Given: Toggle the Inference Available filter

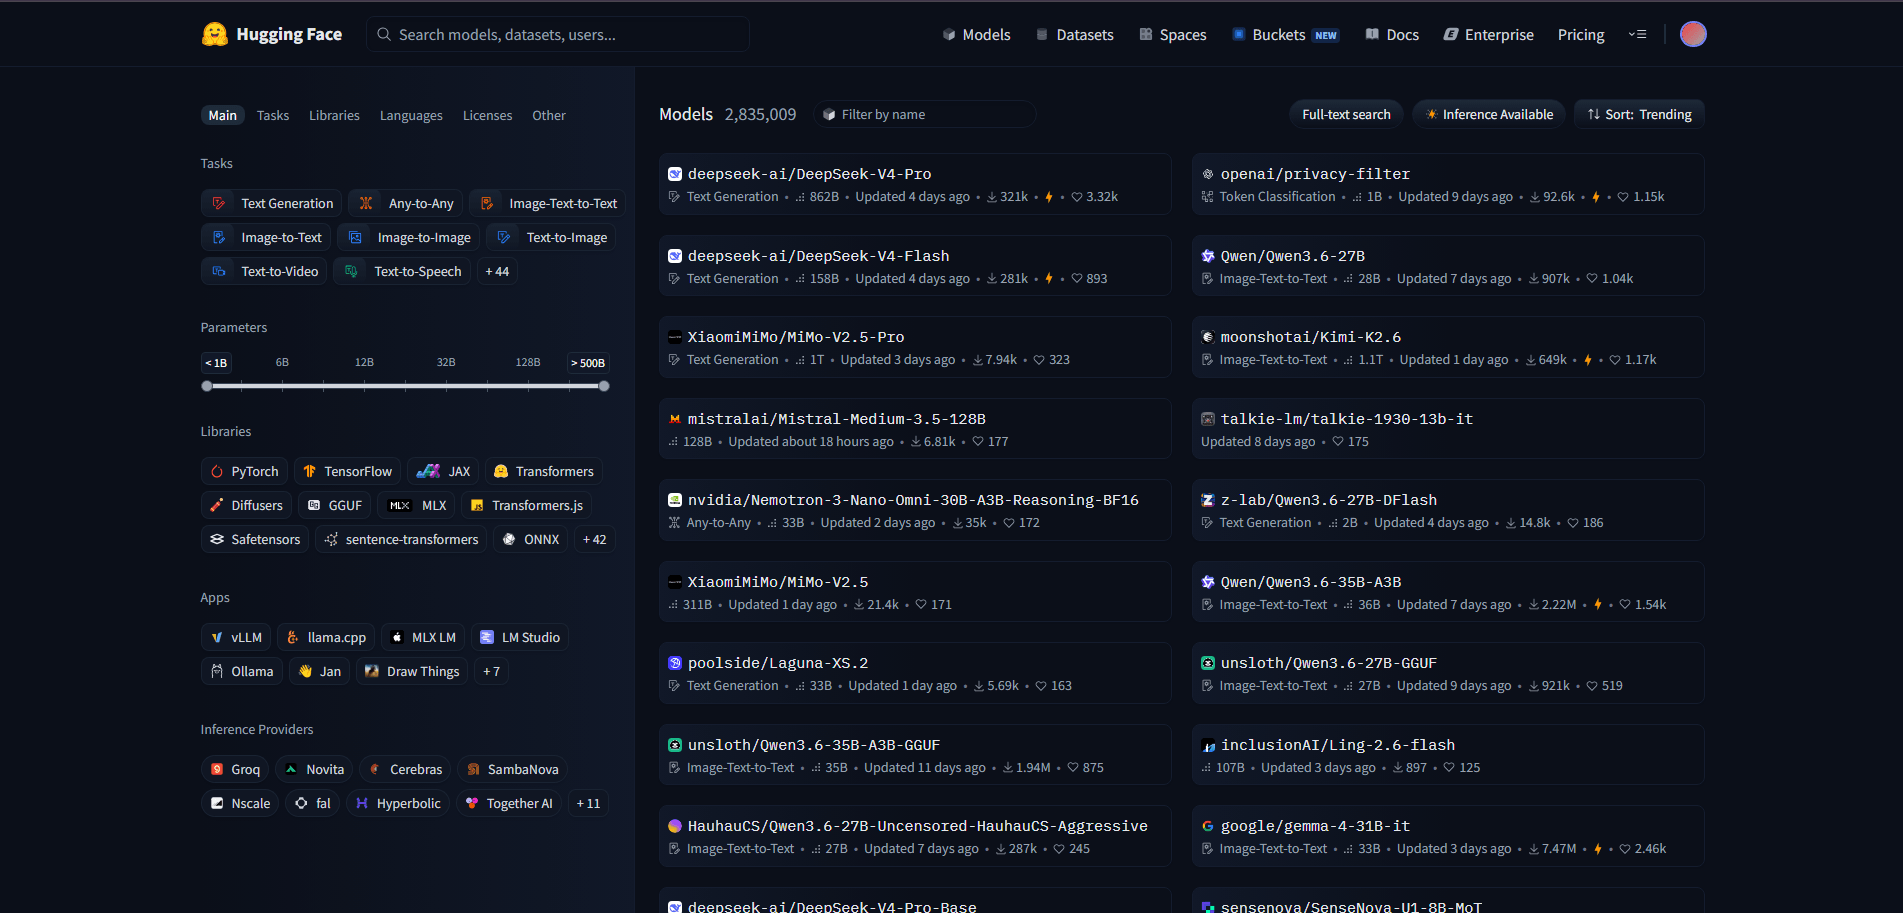Looking at the screenshot, I should coord(1489,114).
